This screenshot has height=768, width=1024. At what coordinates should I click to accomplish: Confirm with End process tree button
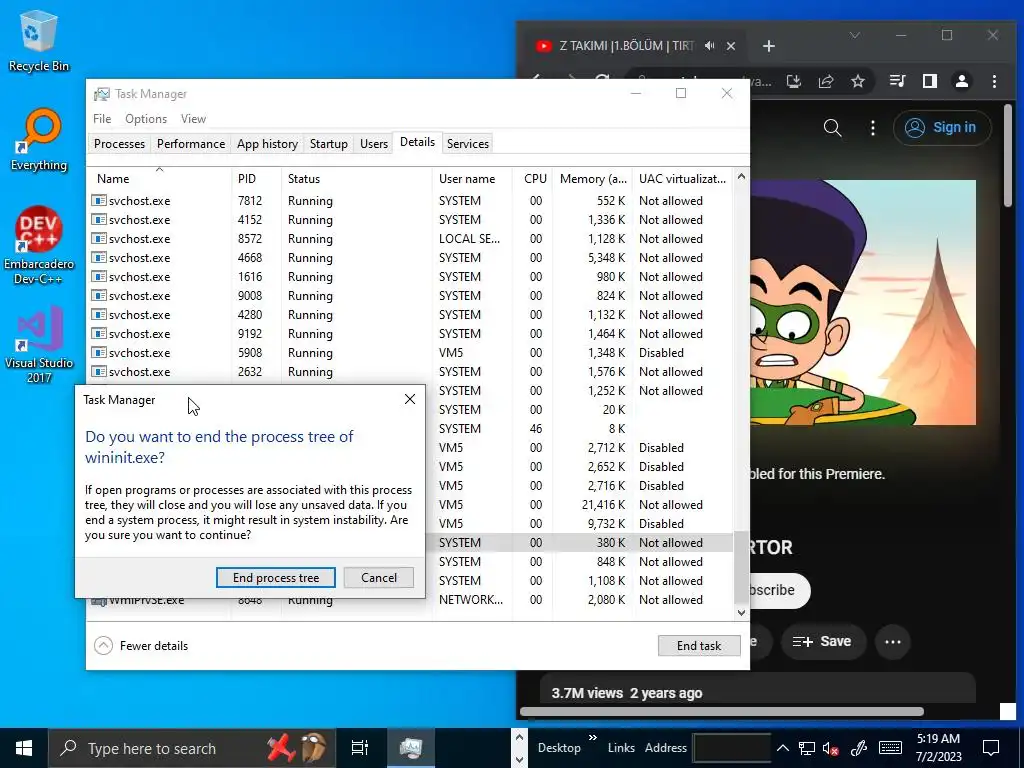(276, 577)
